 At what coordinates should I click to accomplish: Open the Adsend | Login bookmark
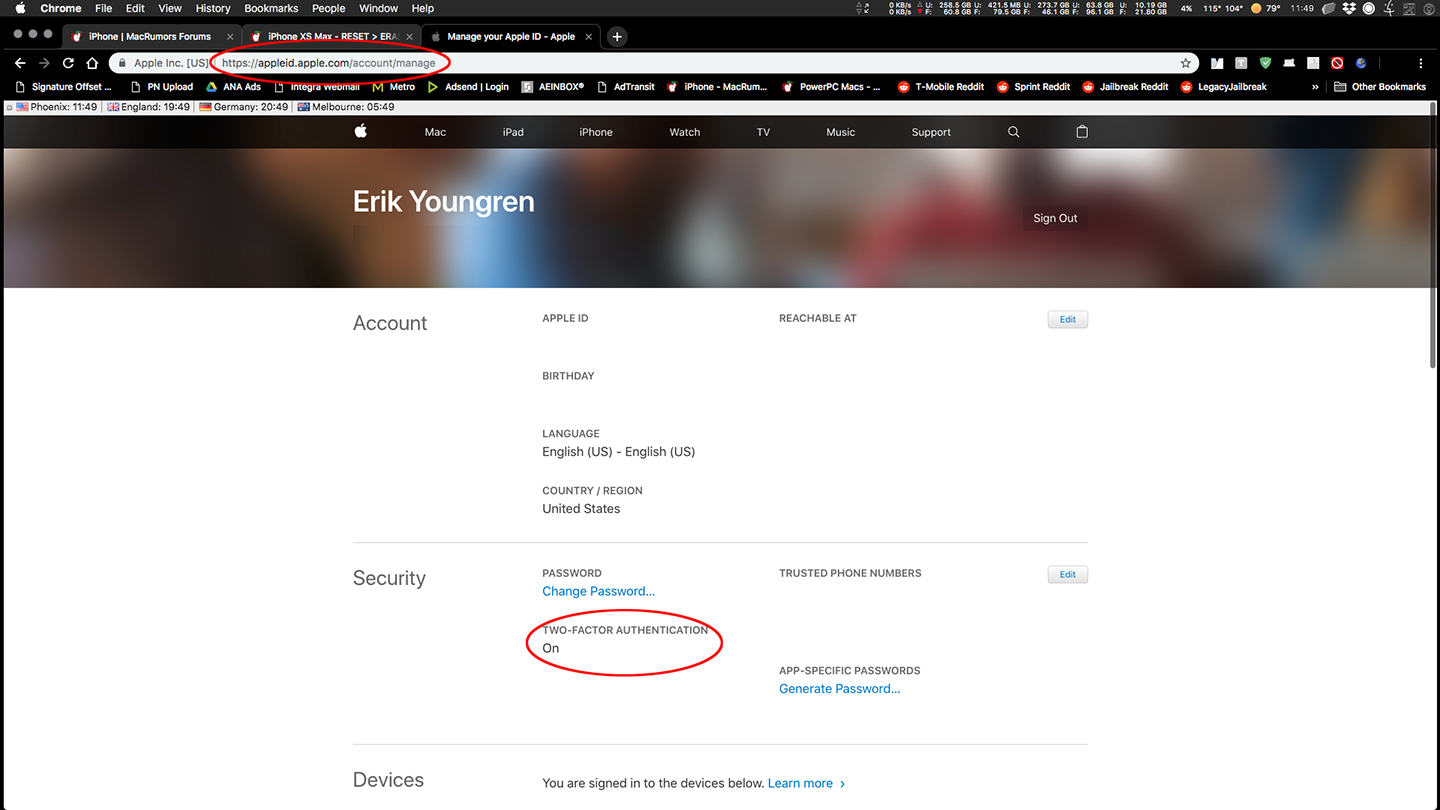(x=468, y=87)
